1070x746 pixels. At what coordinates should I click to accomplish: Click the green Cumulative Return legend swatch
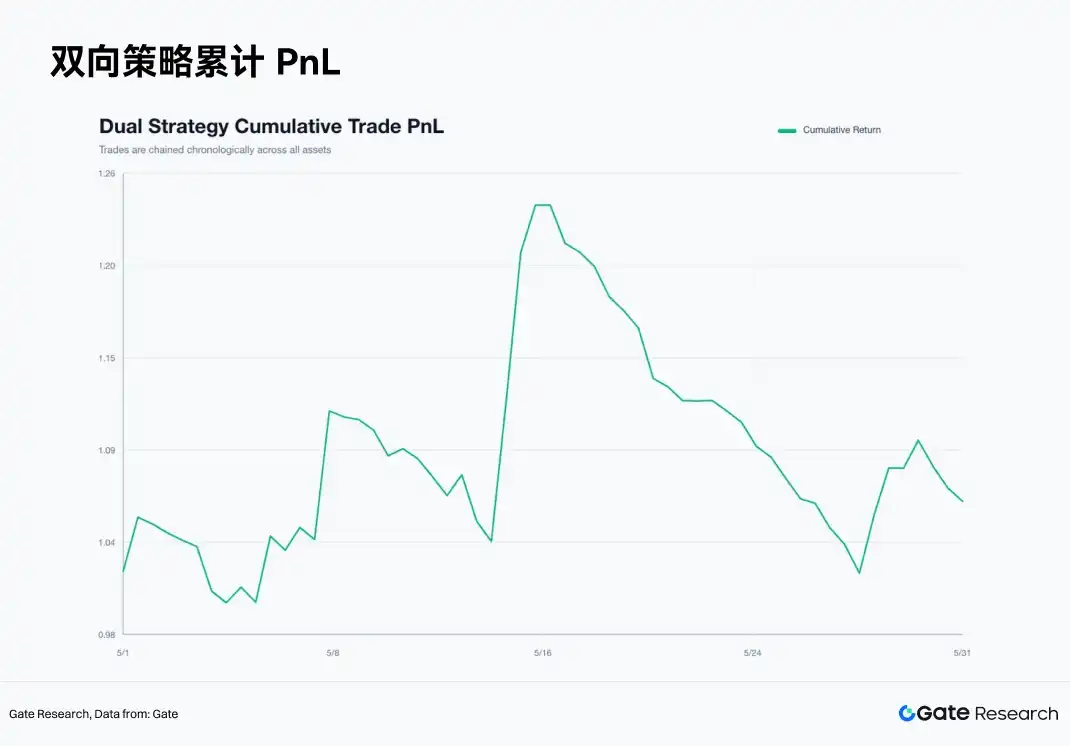click(787, 130)
